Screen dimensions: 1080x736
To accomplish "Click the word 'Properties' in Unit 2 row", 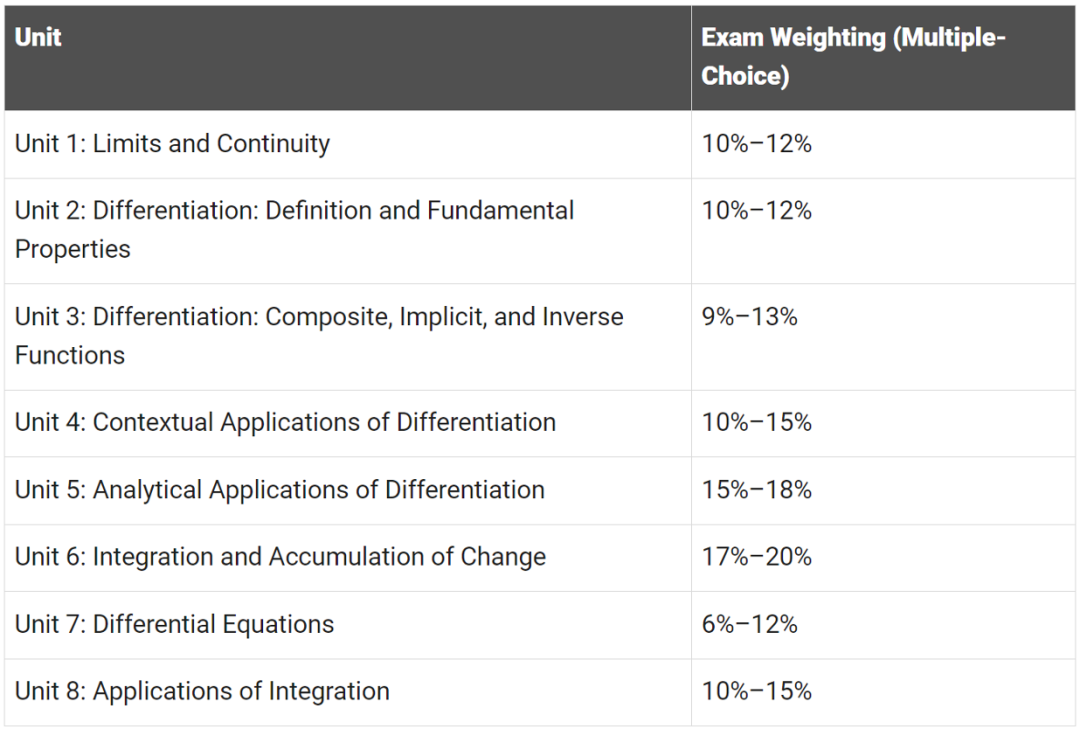I will (72, 249).
